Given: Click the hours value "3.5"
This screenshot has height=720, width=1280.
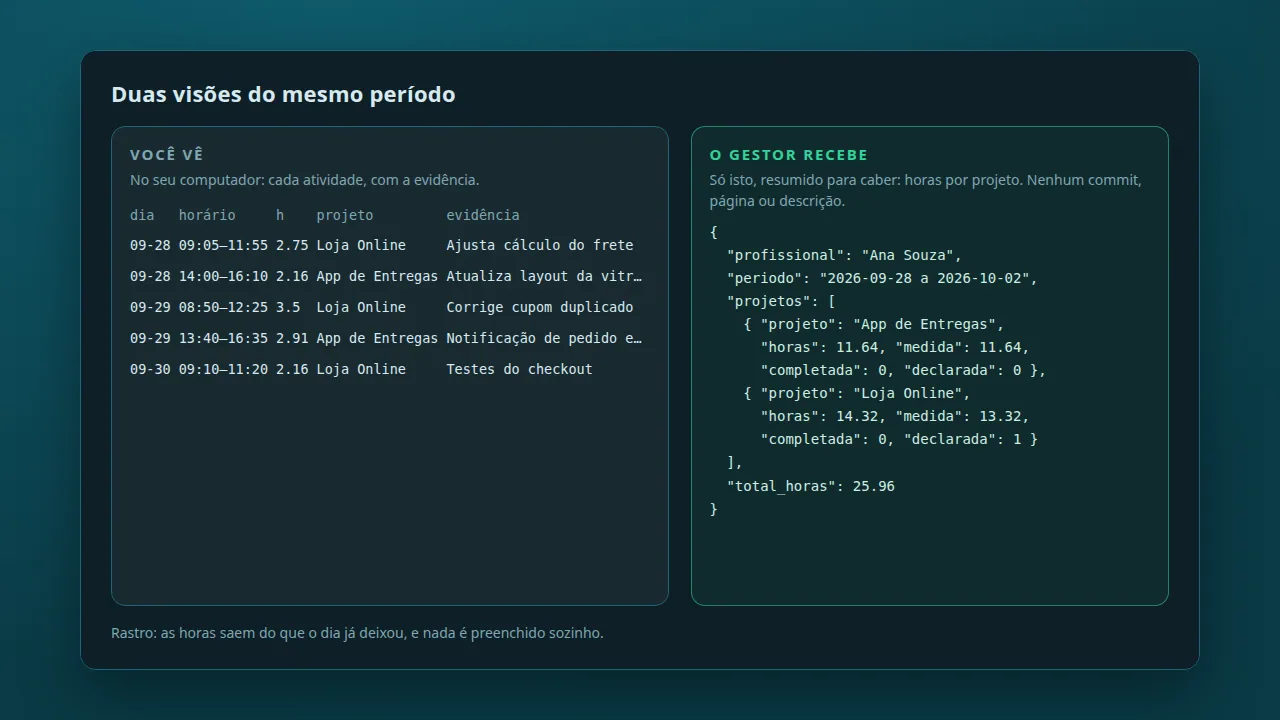Looking at the screenshot, I should click(x=288, y=307).
